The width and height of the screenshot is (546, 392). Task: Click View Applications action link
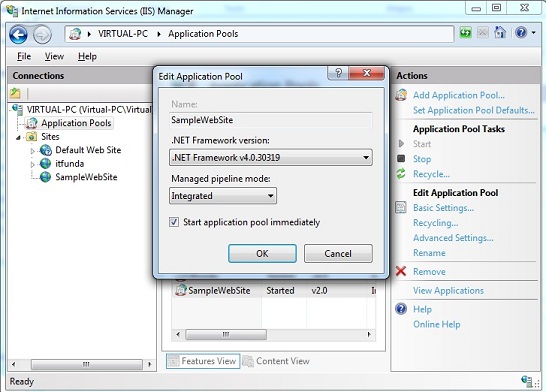point(448,290)
